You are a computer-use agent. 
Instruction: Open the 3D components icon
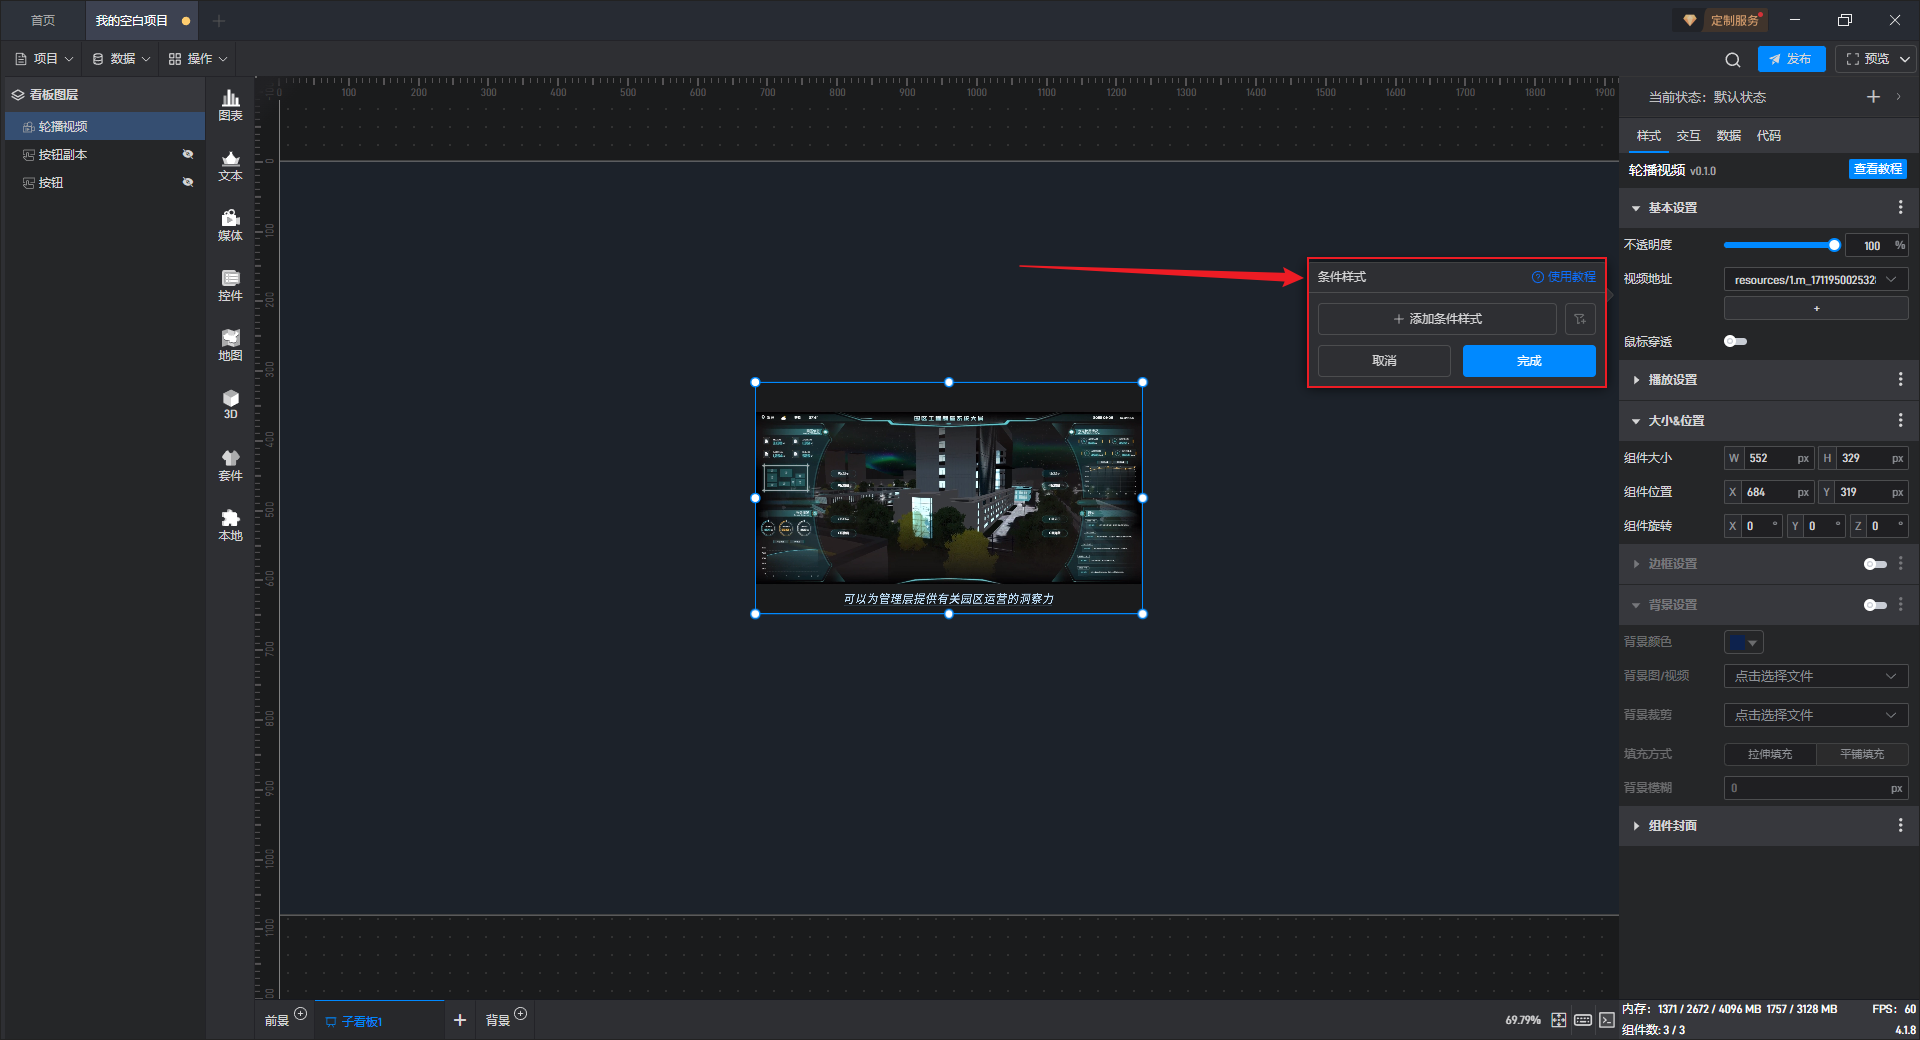point(230,404)
